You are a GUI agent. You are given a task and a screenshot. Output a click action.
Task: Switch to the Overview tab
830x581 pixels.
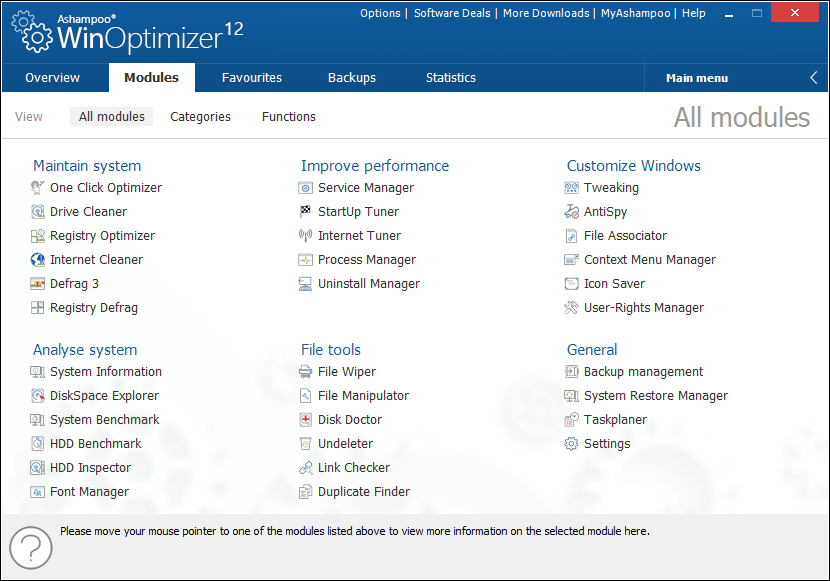click(52, 78)
